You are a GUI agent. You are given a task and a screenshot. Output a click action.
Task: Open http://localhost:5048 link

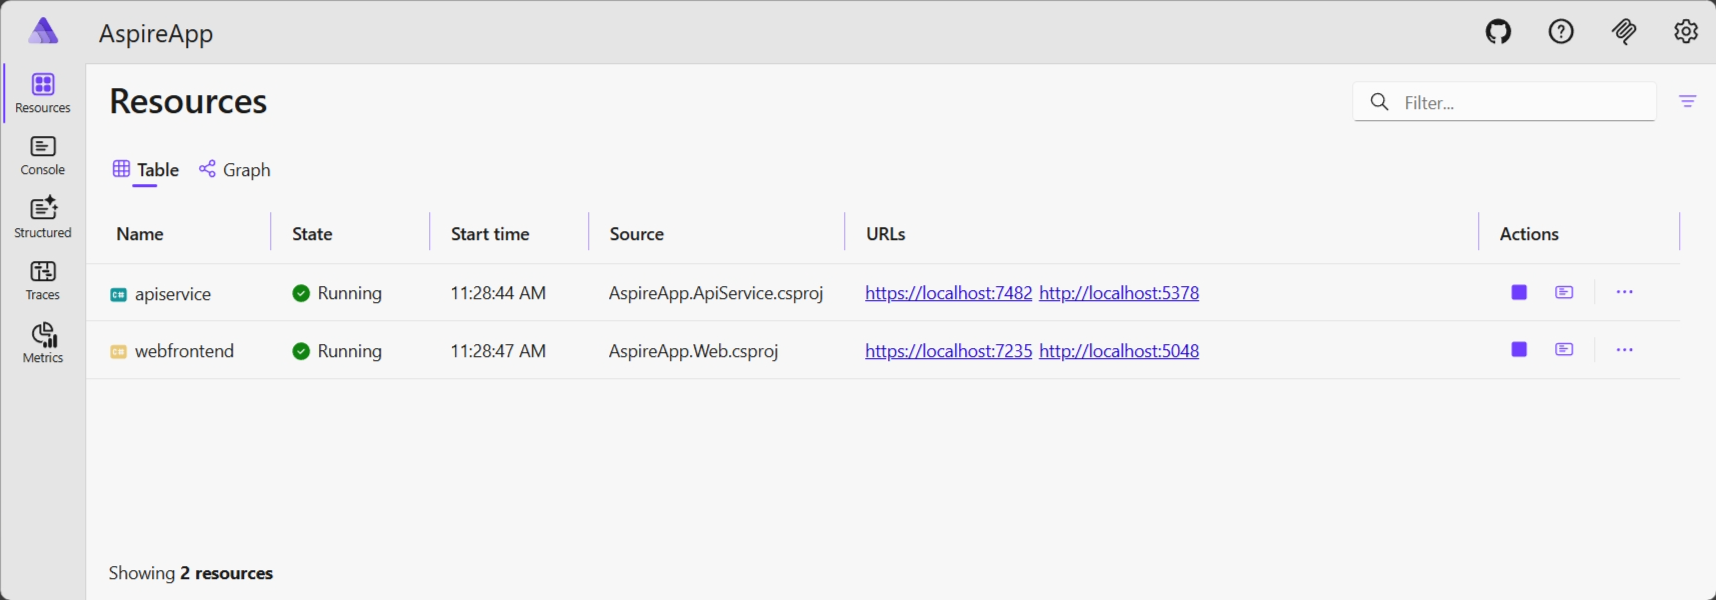(x=1119, y=351)
